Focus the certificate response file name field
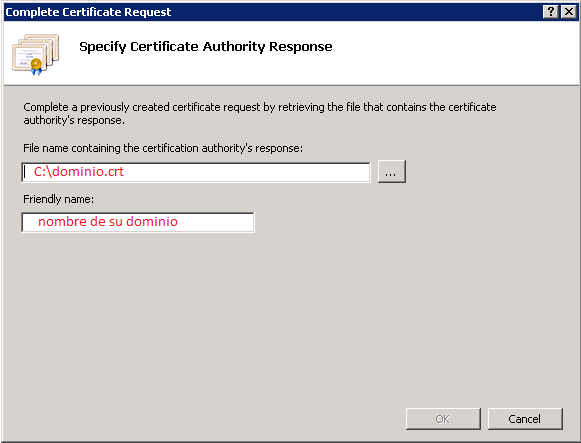 pos(196,172)
